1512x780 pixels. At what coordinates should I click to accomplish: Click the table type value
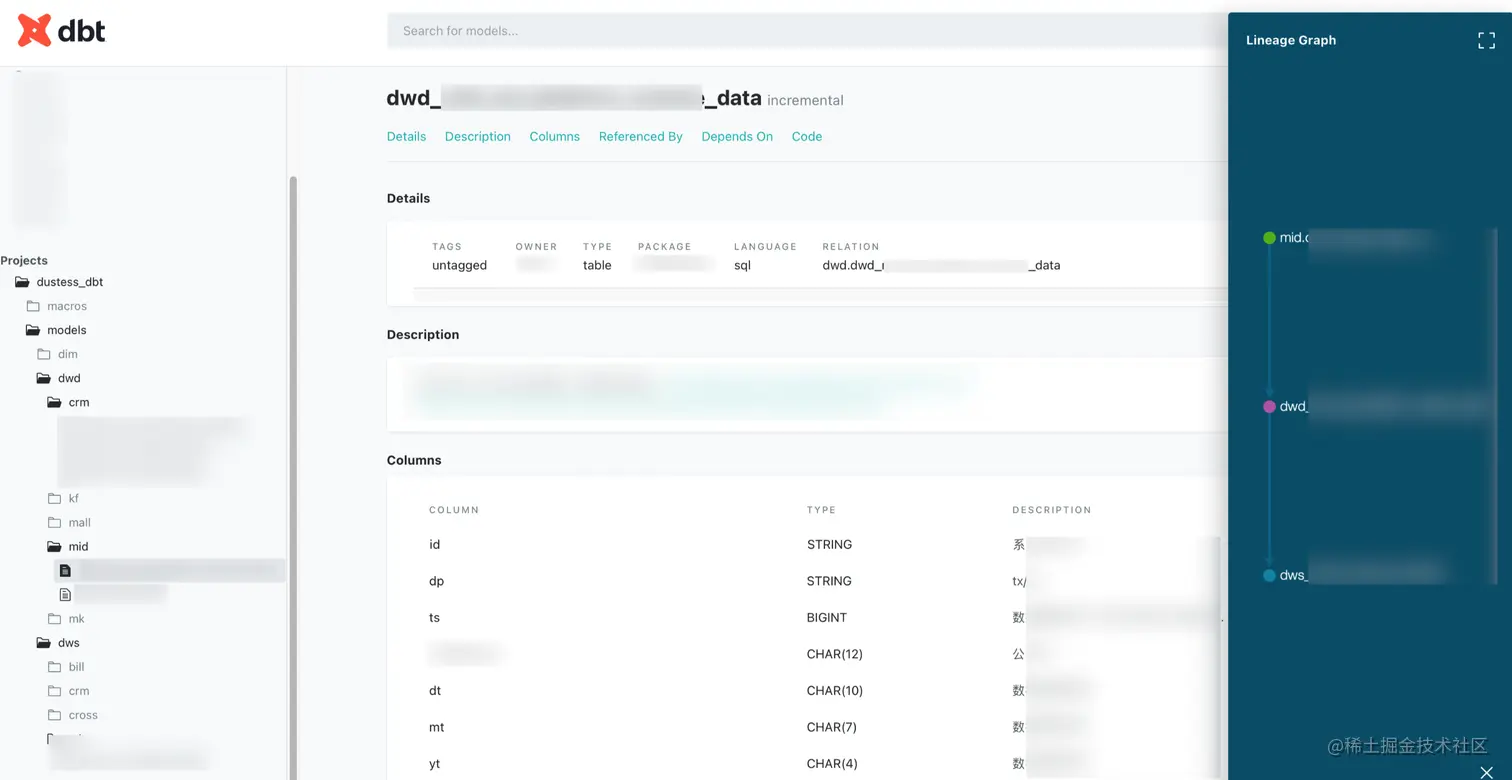[x=597, y=265]
